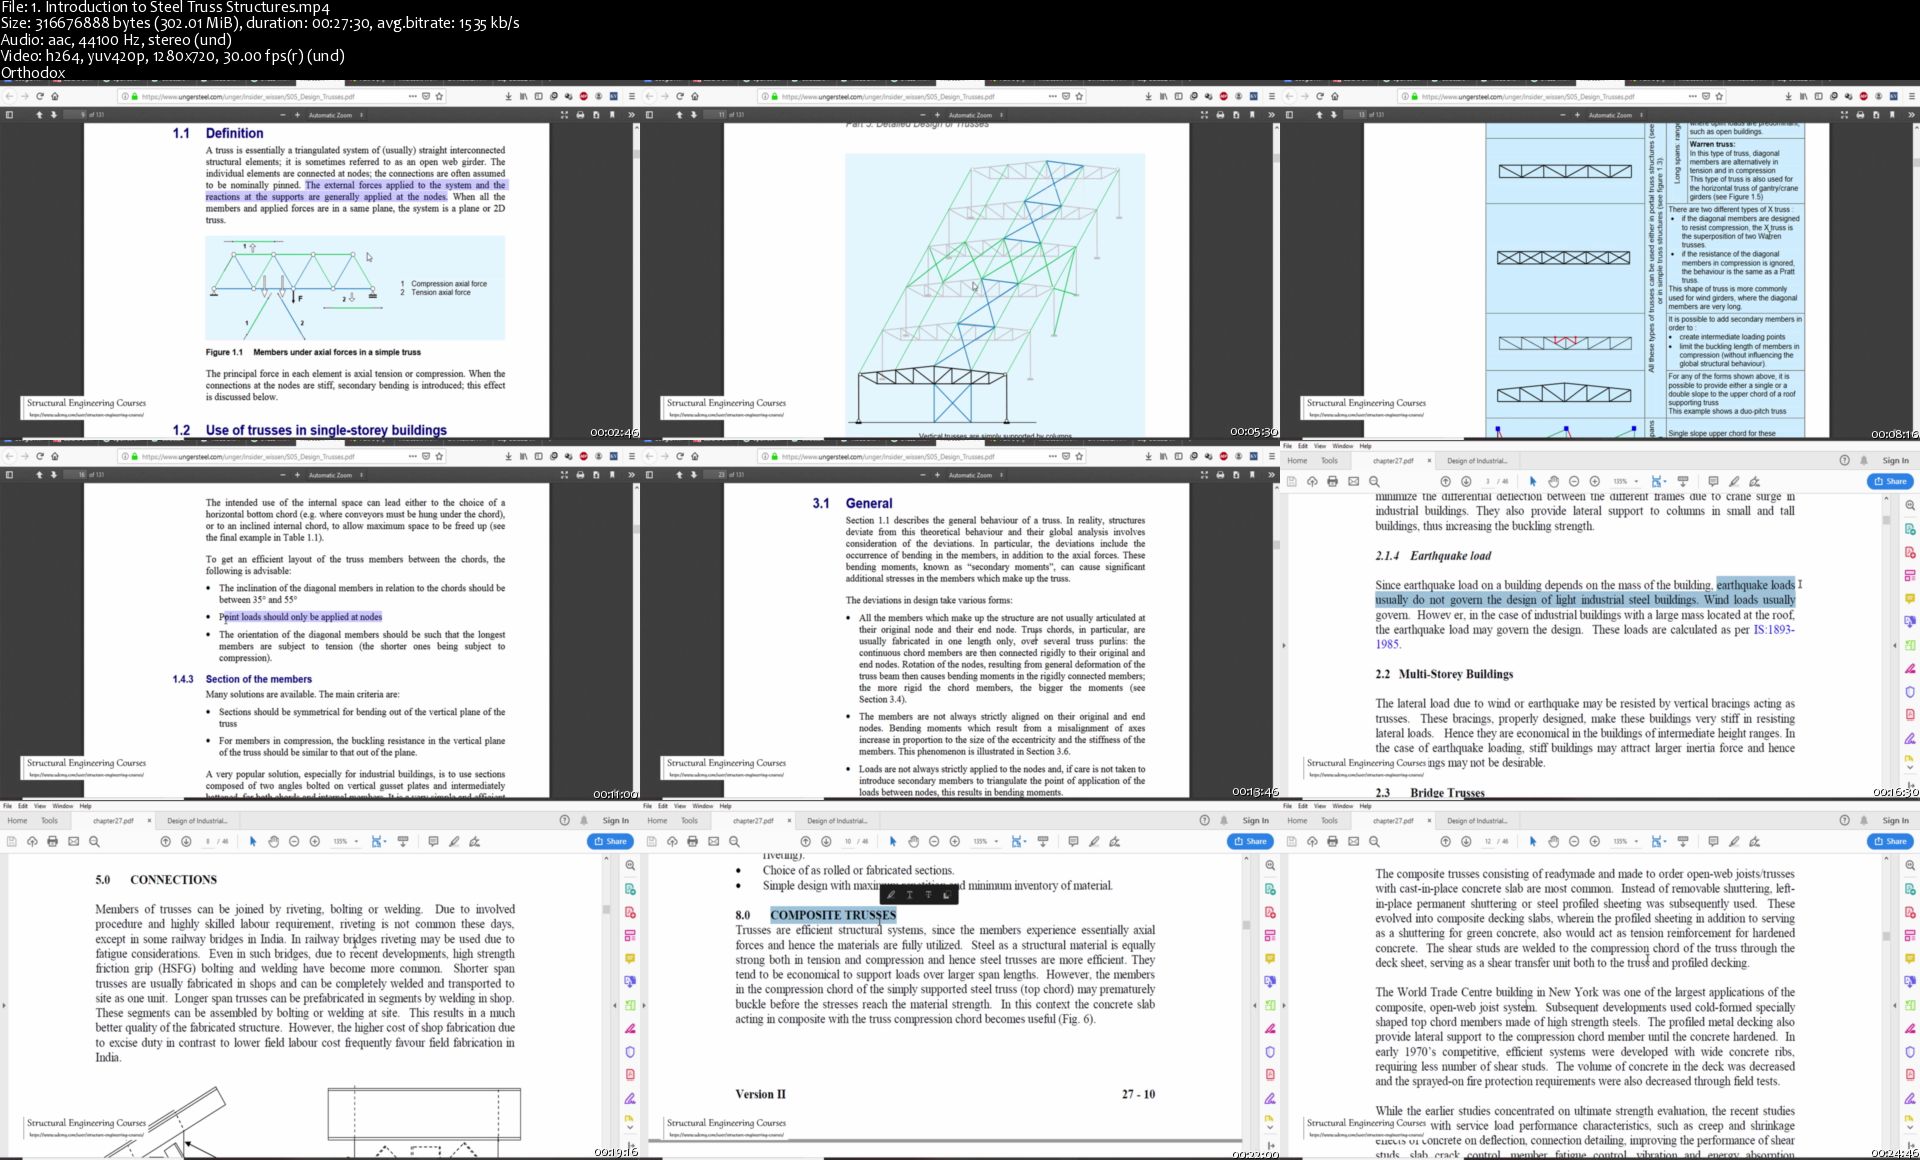Viewport: 1920px width, 1160px height.
Task: Open Automatic Zoom dropdown in Definition page viewer
Action: point(335,115)
